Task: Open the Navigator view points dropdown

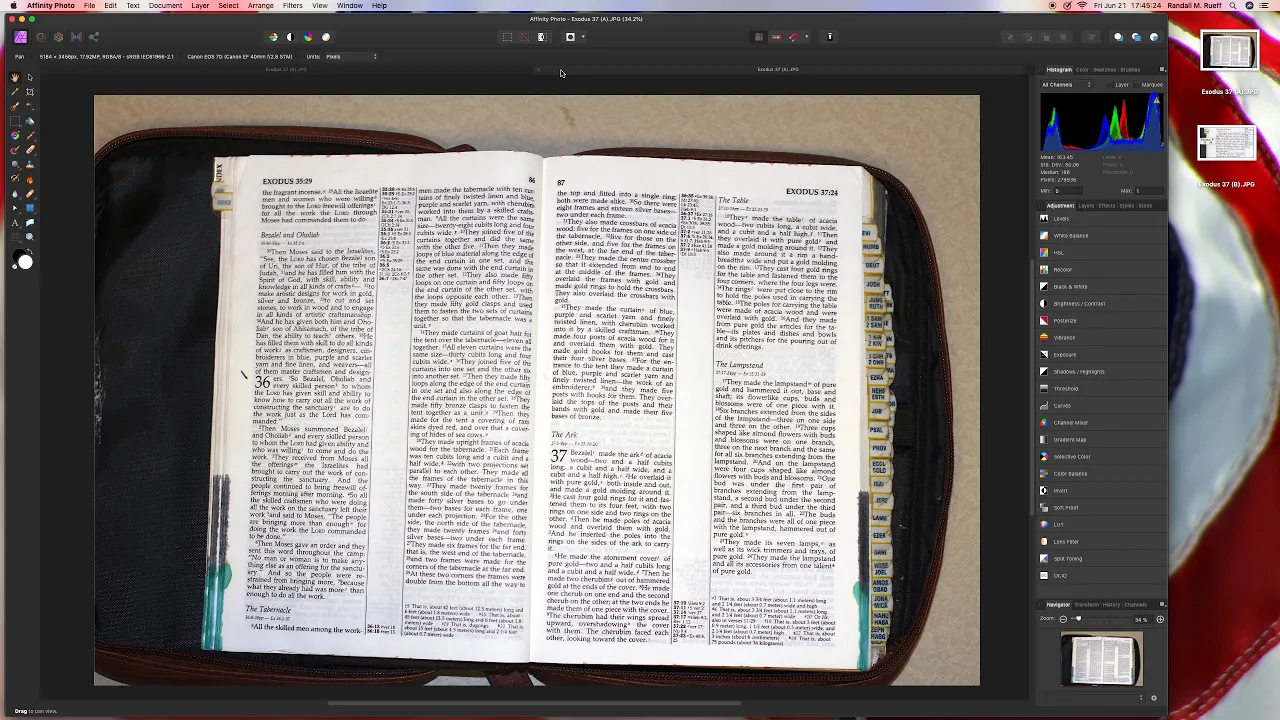Action: point(1091,698)
